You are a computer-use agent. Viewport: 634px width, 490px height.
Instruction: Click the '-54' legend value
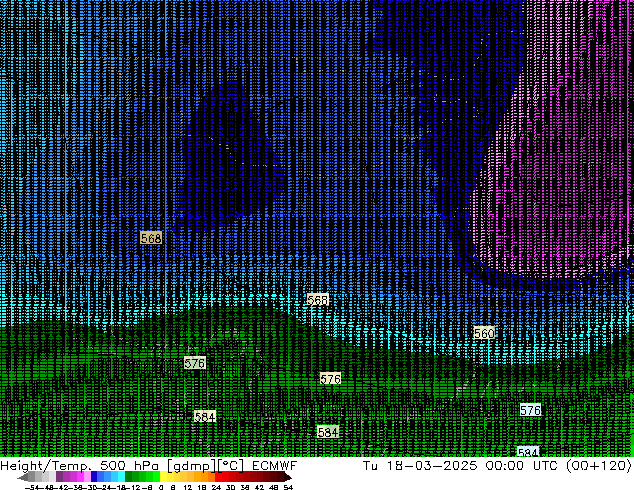point(32,487)
